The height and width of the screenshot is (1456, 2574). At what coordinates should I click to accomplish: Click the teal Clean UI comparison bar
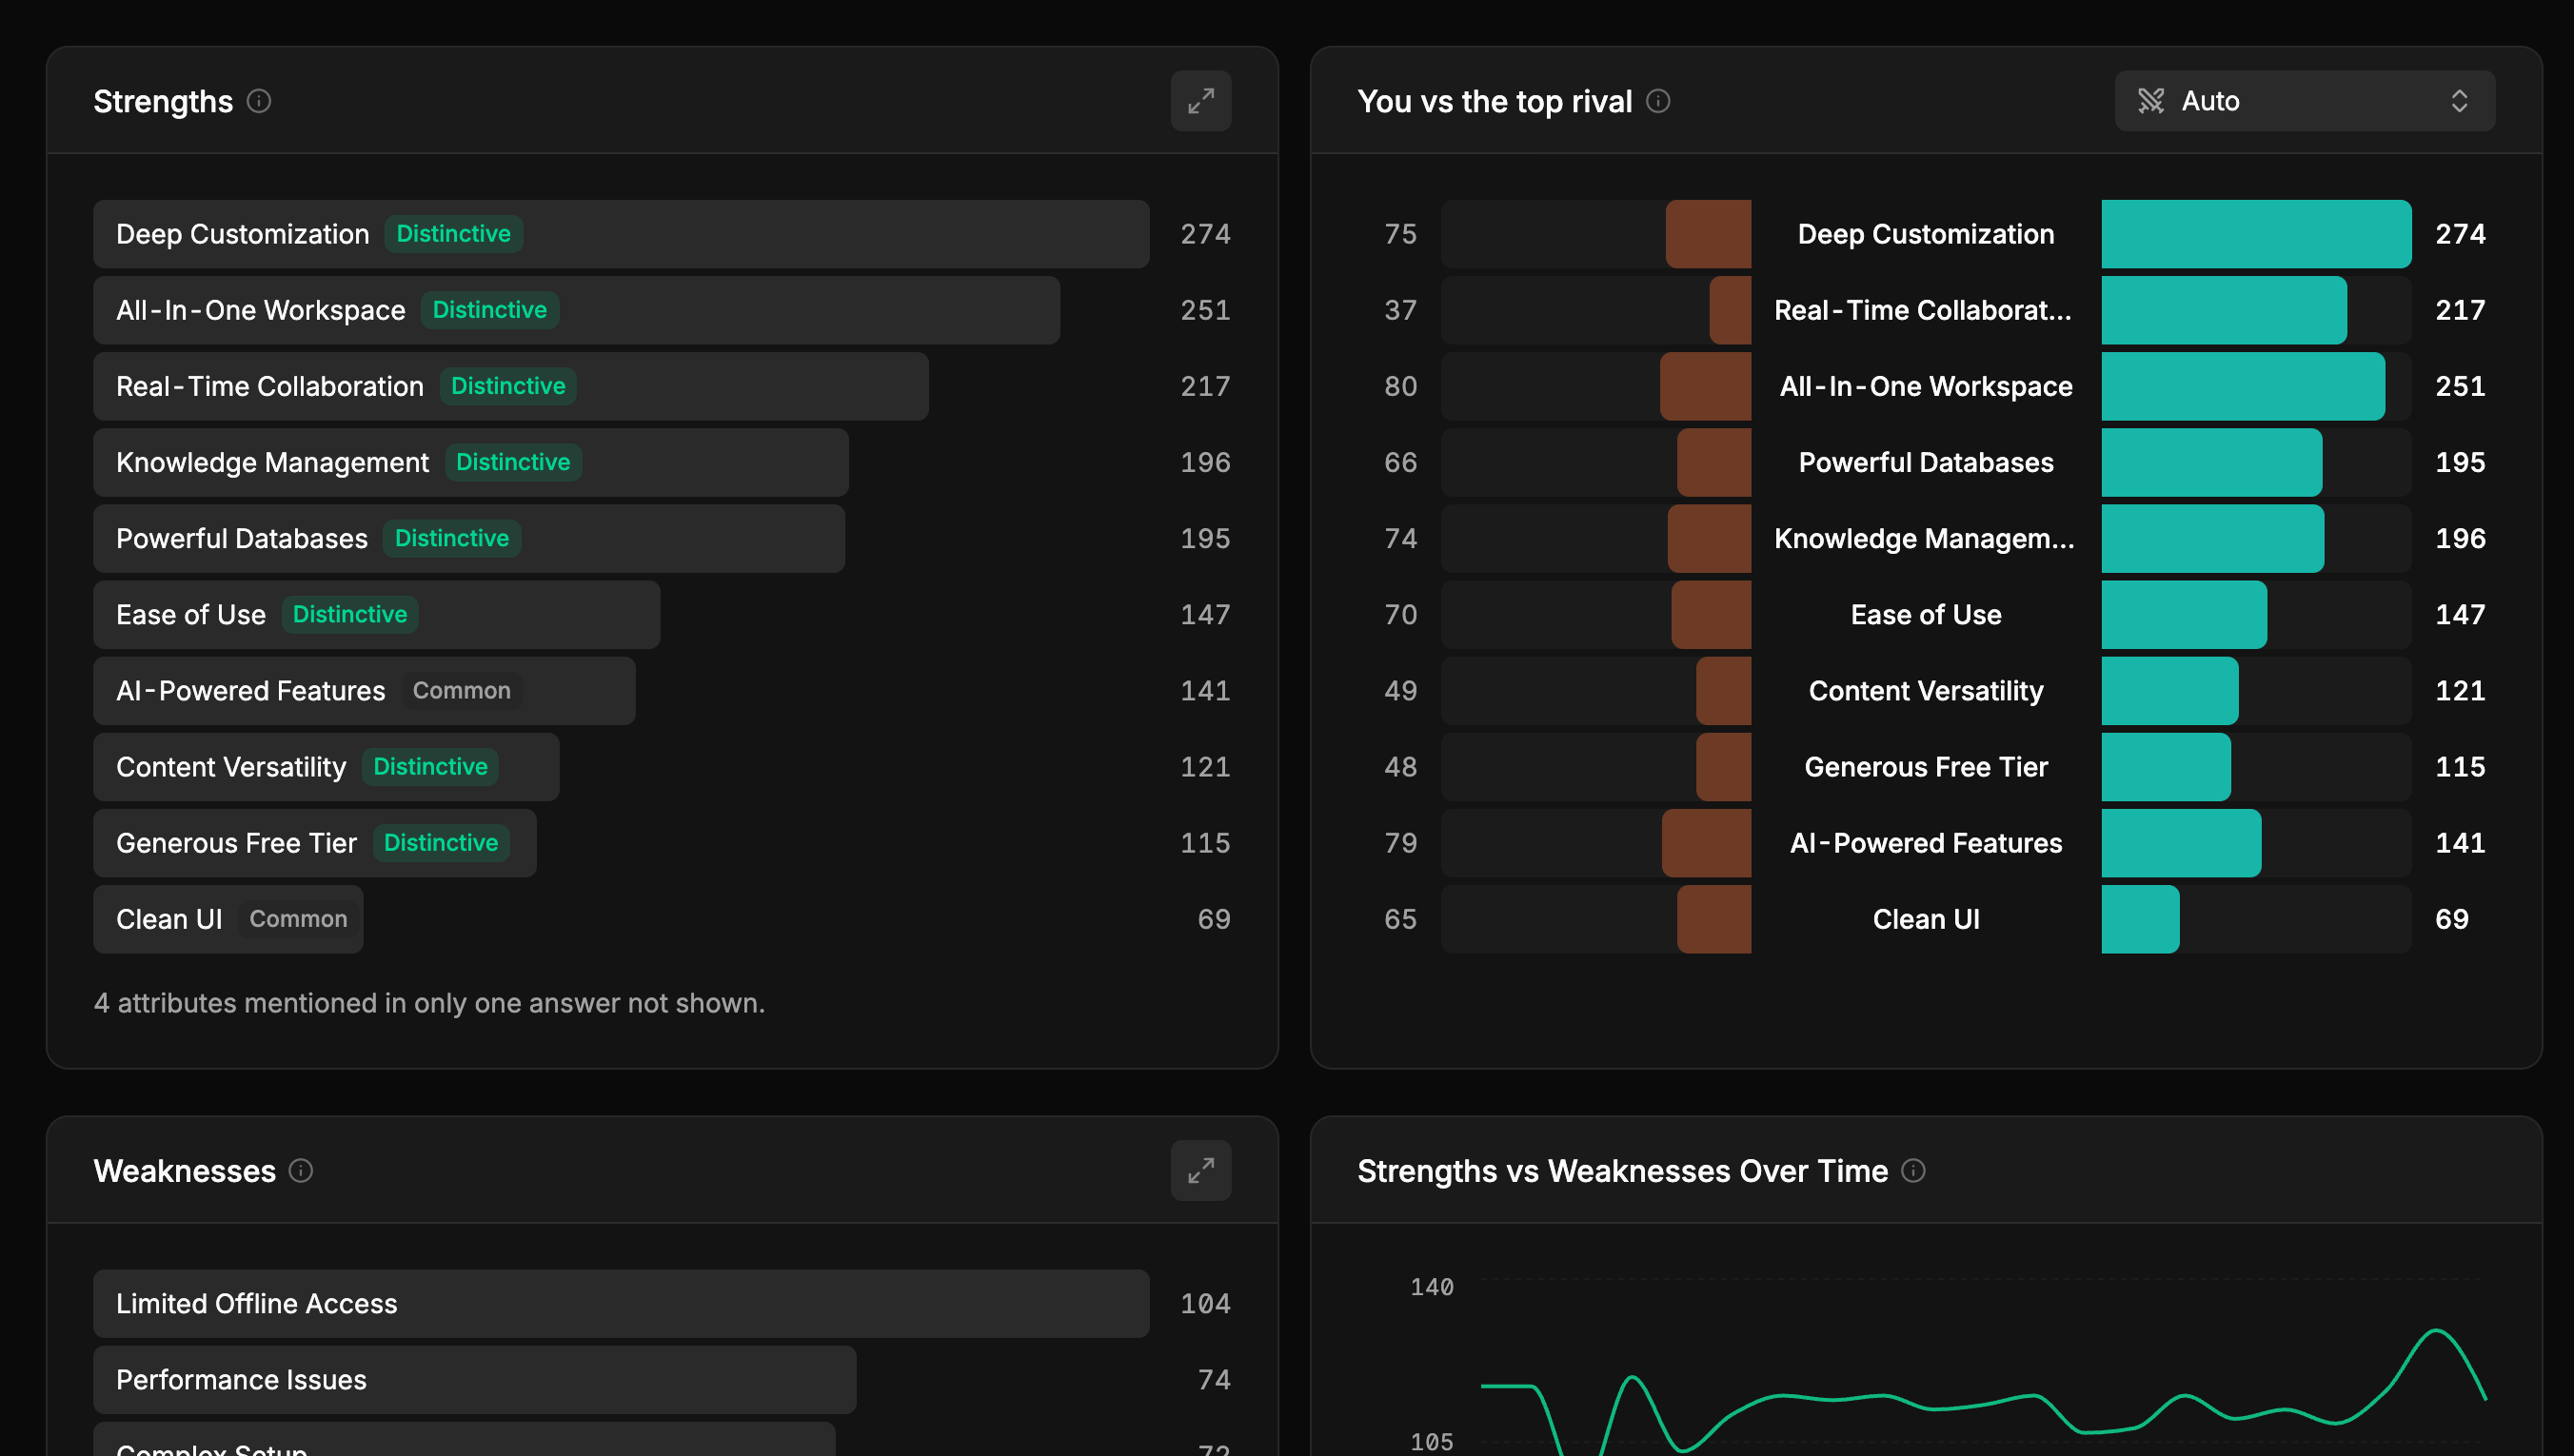click(2140, 918)
